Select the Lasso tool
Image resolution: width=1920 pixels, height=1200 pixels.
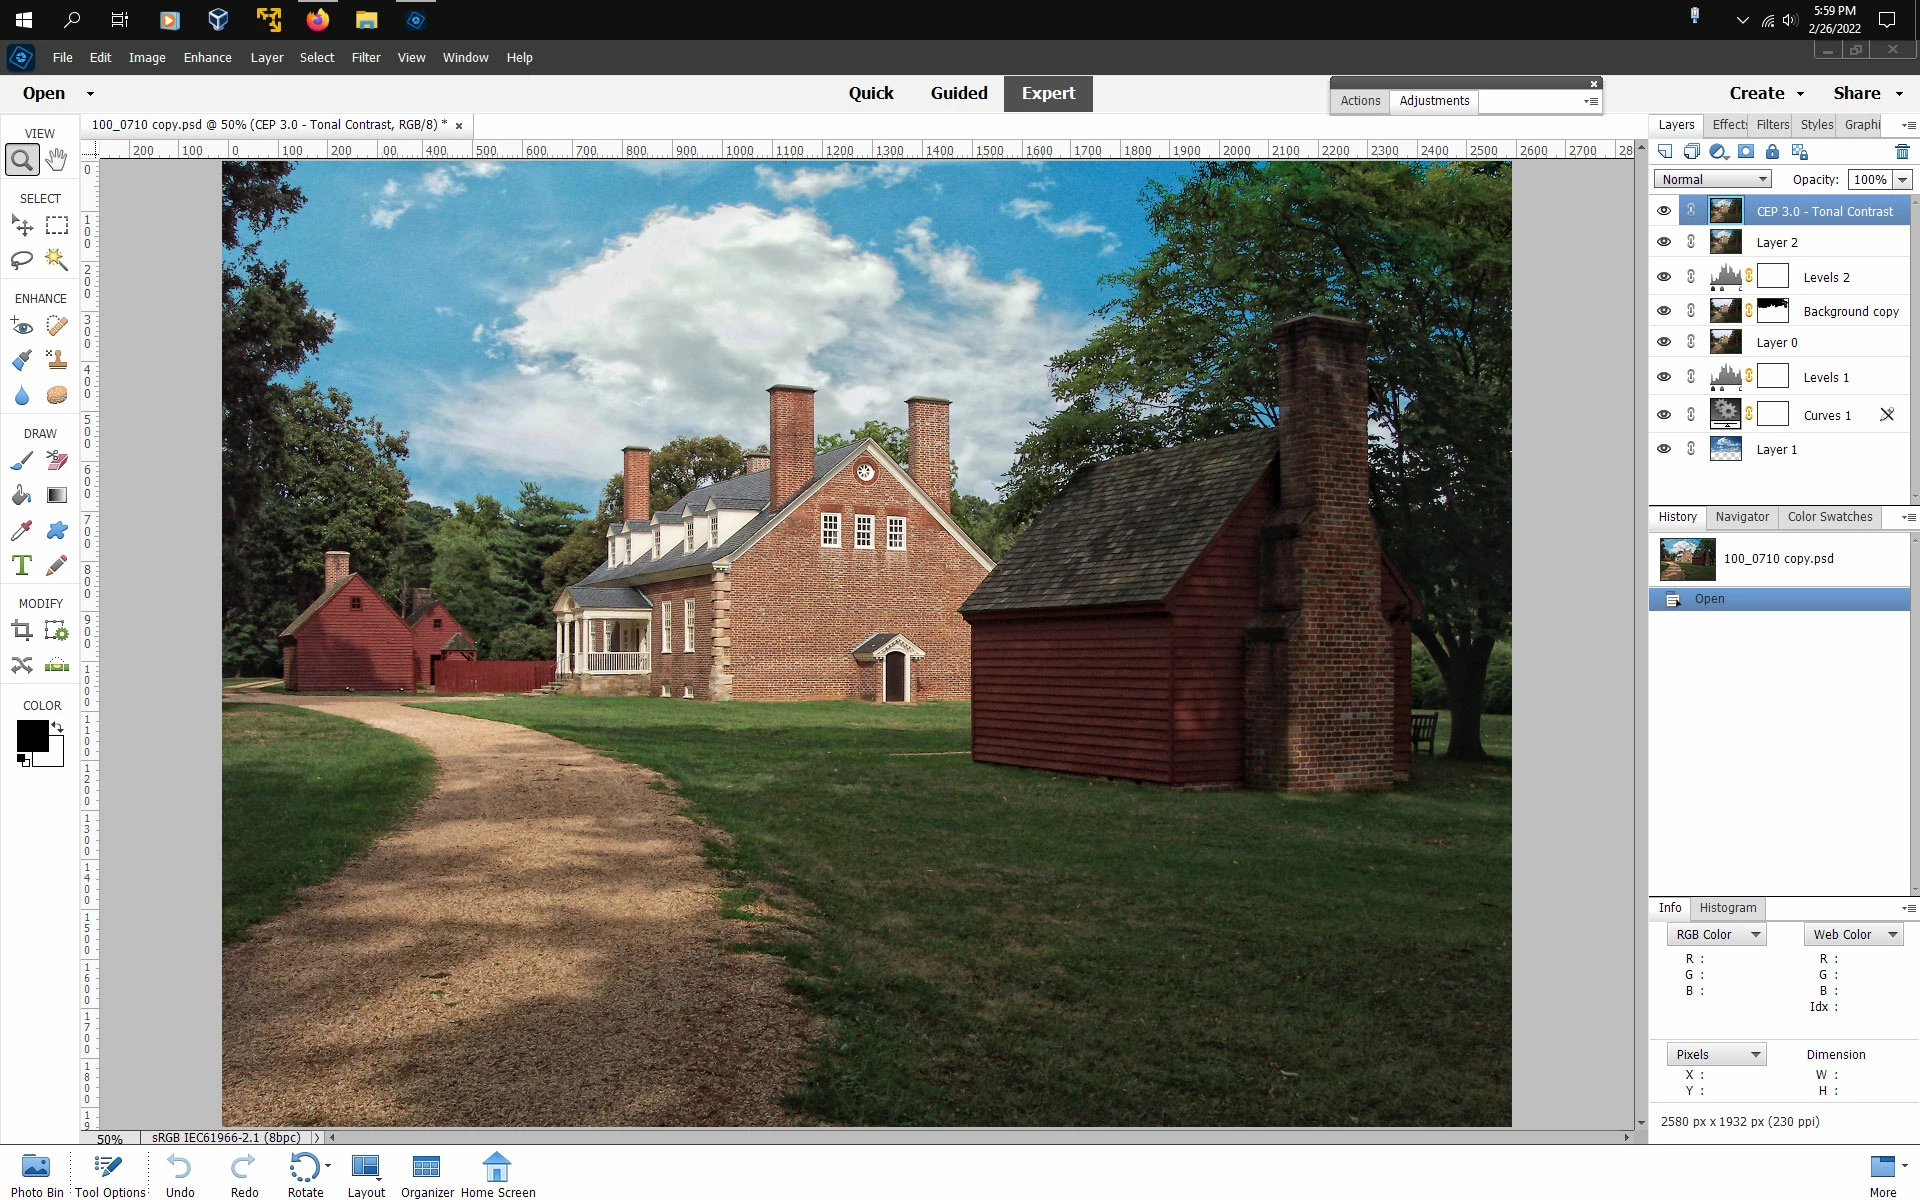22,260
